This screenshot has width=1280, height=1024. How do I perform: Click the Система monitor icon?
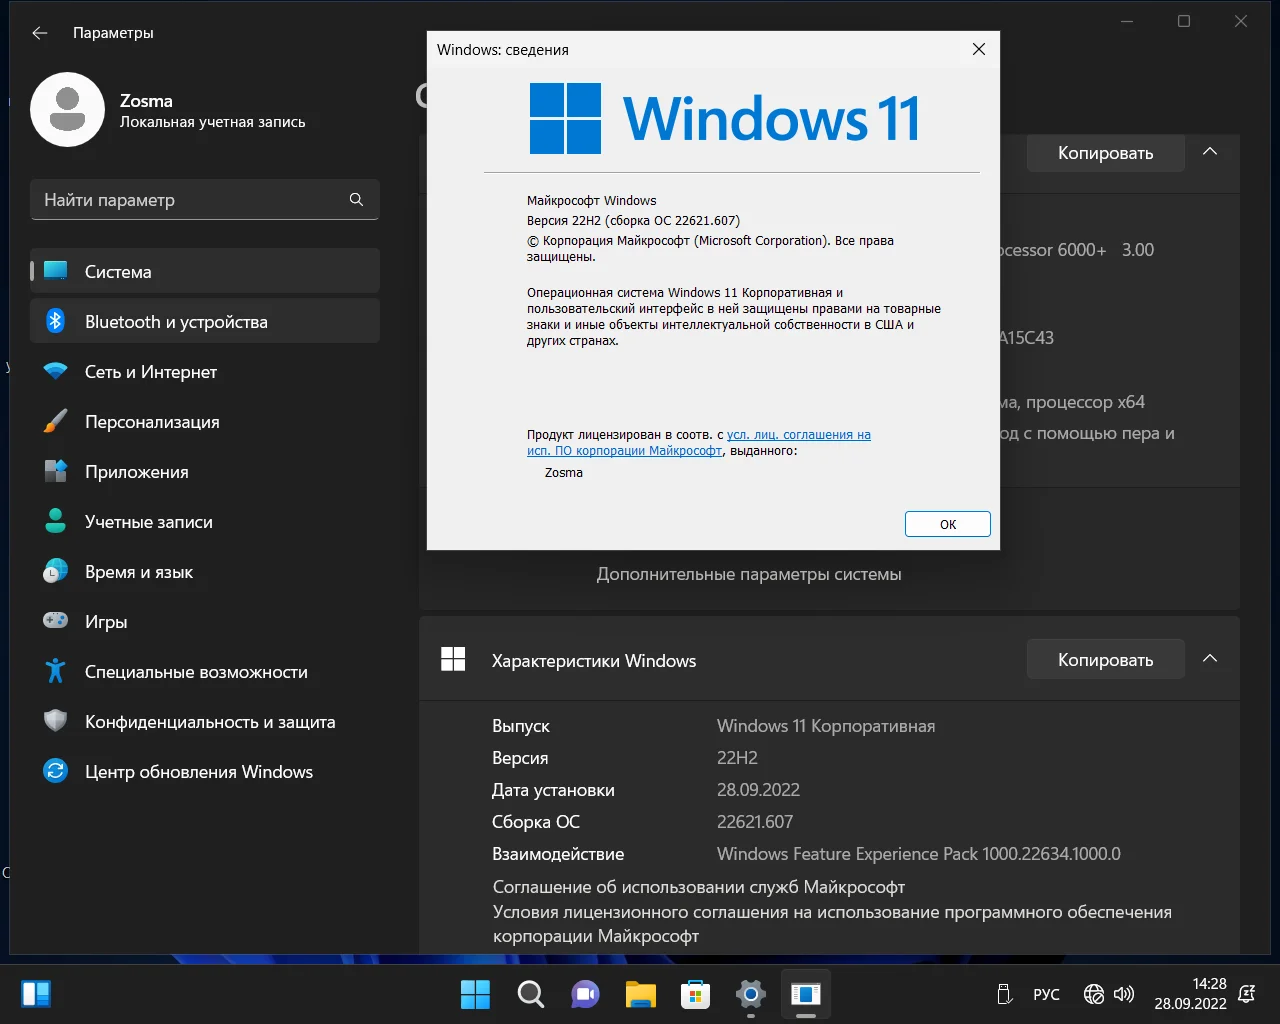coord(56,271)
